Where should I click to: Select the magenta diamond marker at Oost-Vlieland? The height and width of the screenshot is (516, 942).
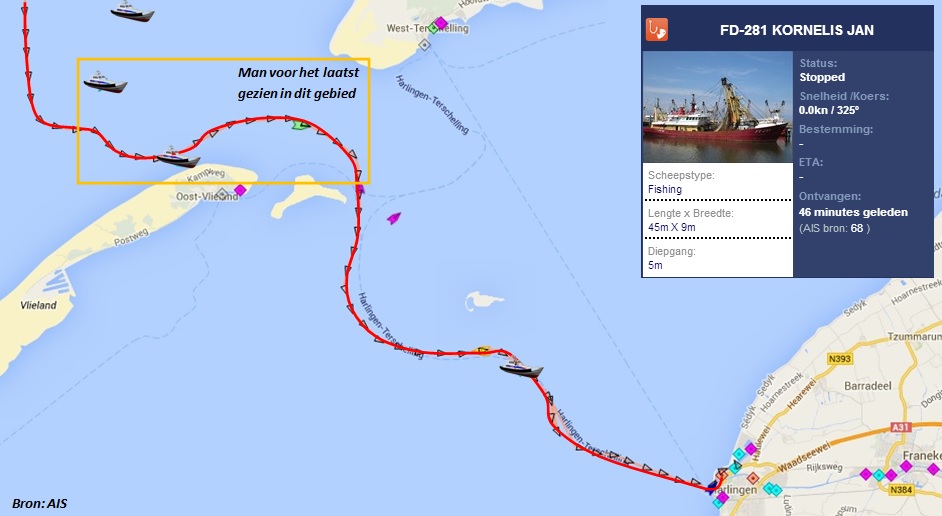coord(240,190)
